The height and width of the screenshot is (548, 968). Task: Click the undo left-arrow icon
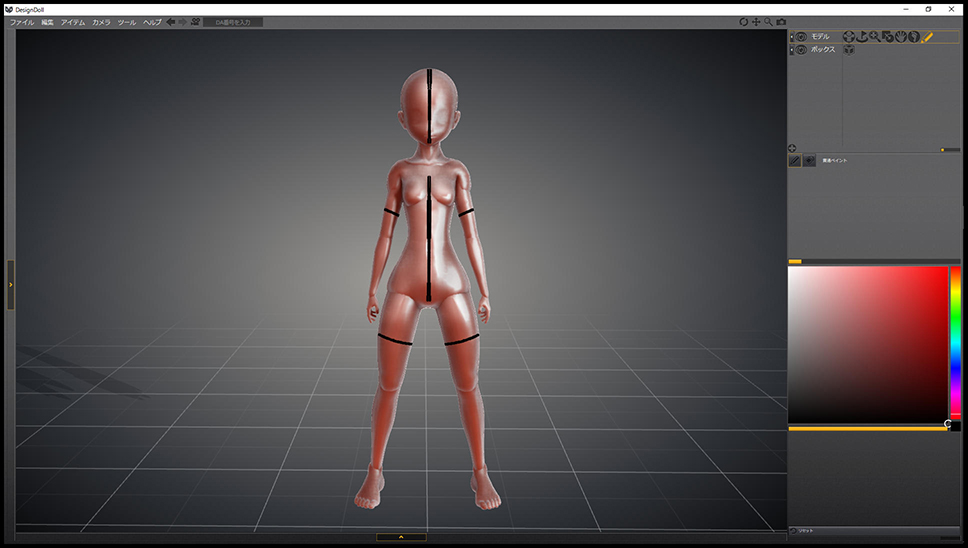coord(171,22)
